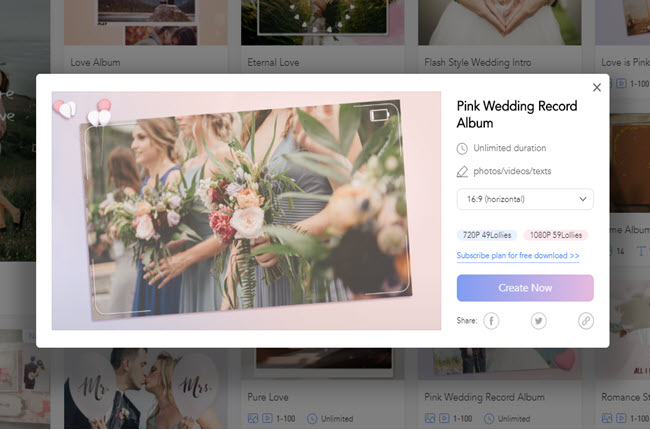Open Flash Style Wedding Intro template

478,63
